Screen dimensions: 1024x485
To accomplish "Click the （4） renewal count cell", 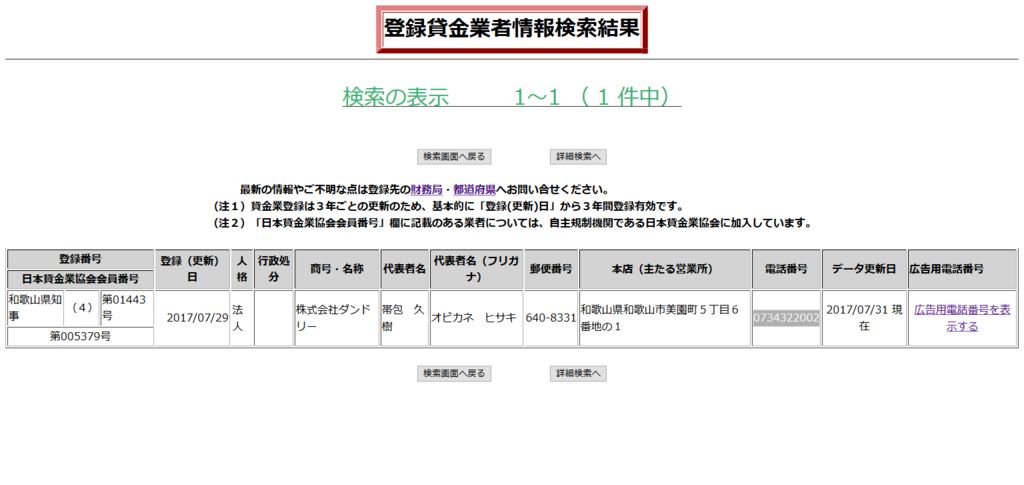I will coord(82,308).
